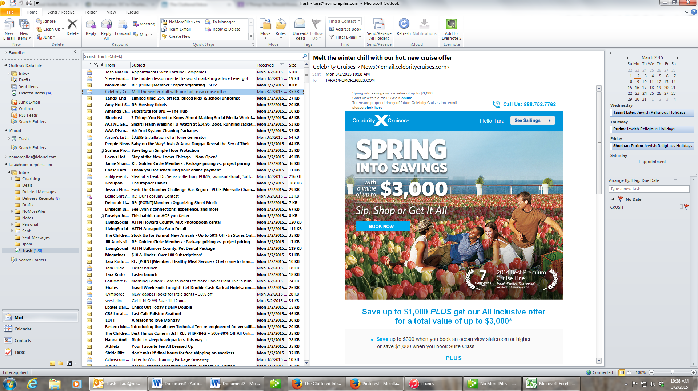Switch to the View ribbon tab
This screenshot has height=391, width=698.
point(111,12)
